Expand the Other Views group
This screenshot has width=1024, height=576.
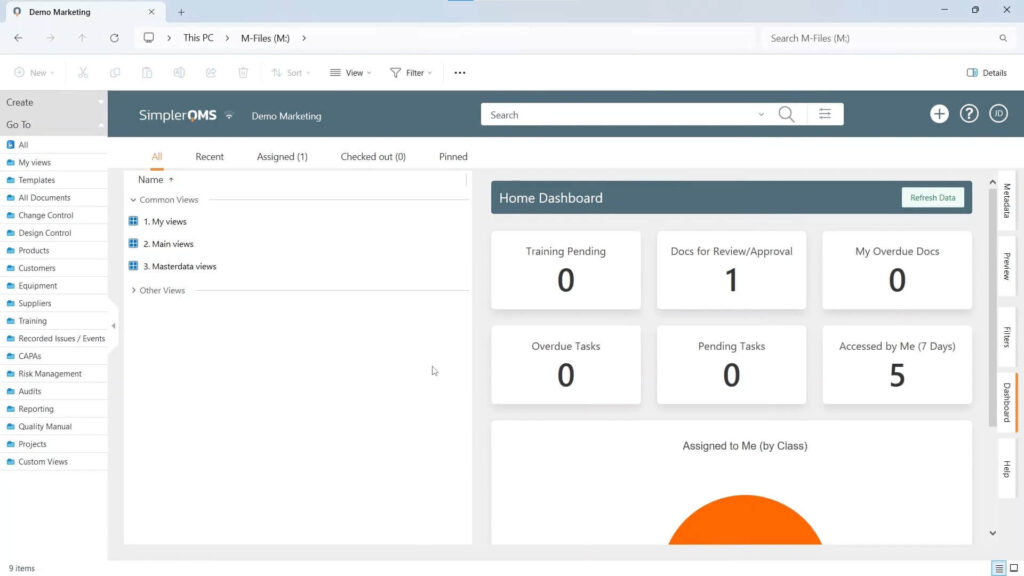click(134, 291)
